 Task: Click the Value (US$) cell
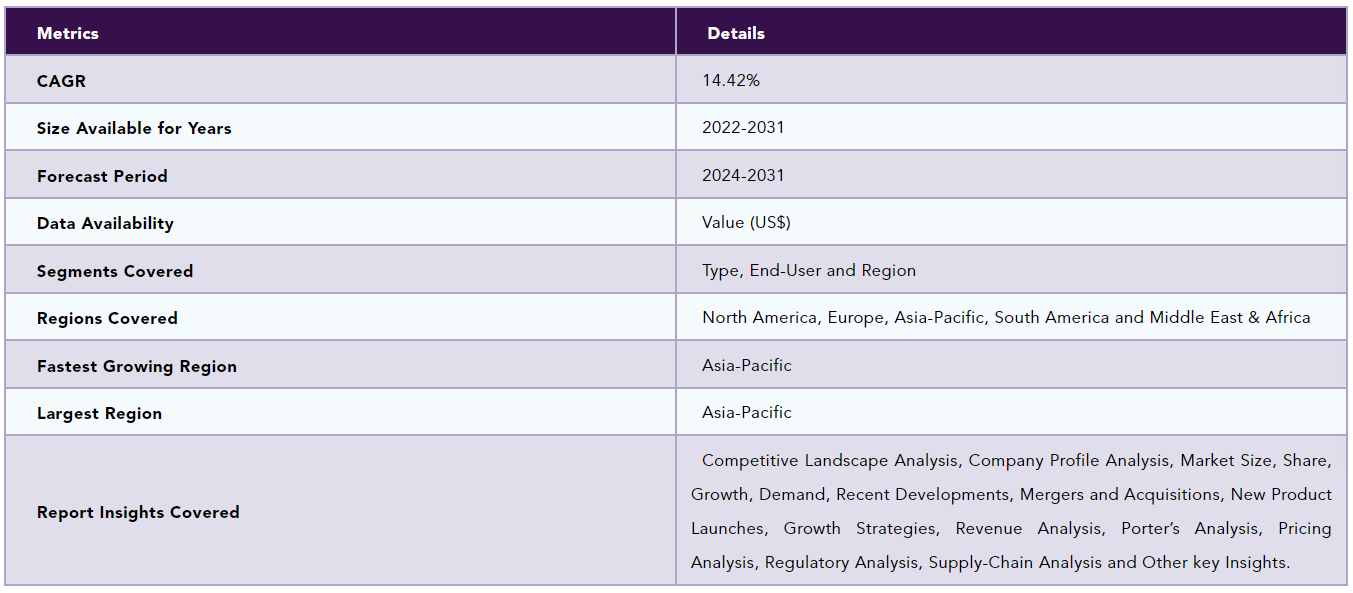point(746,222)
